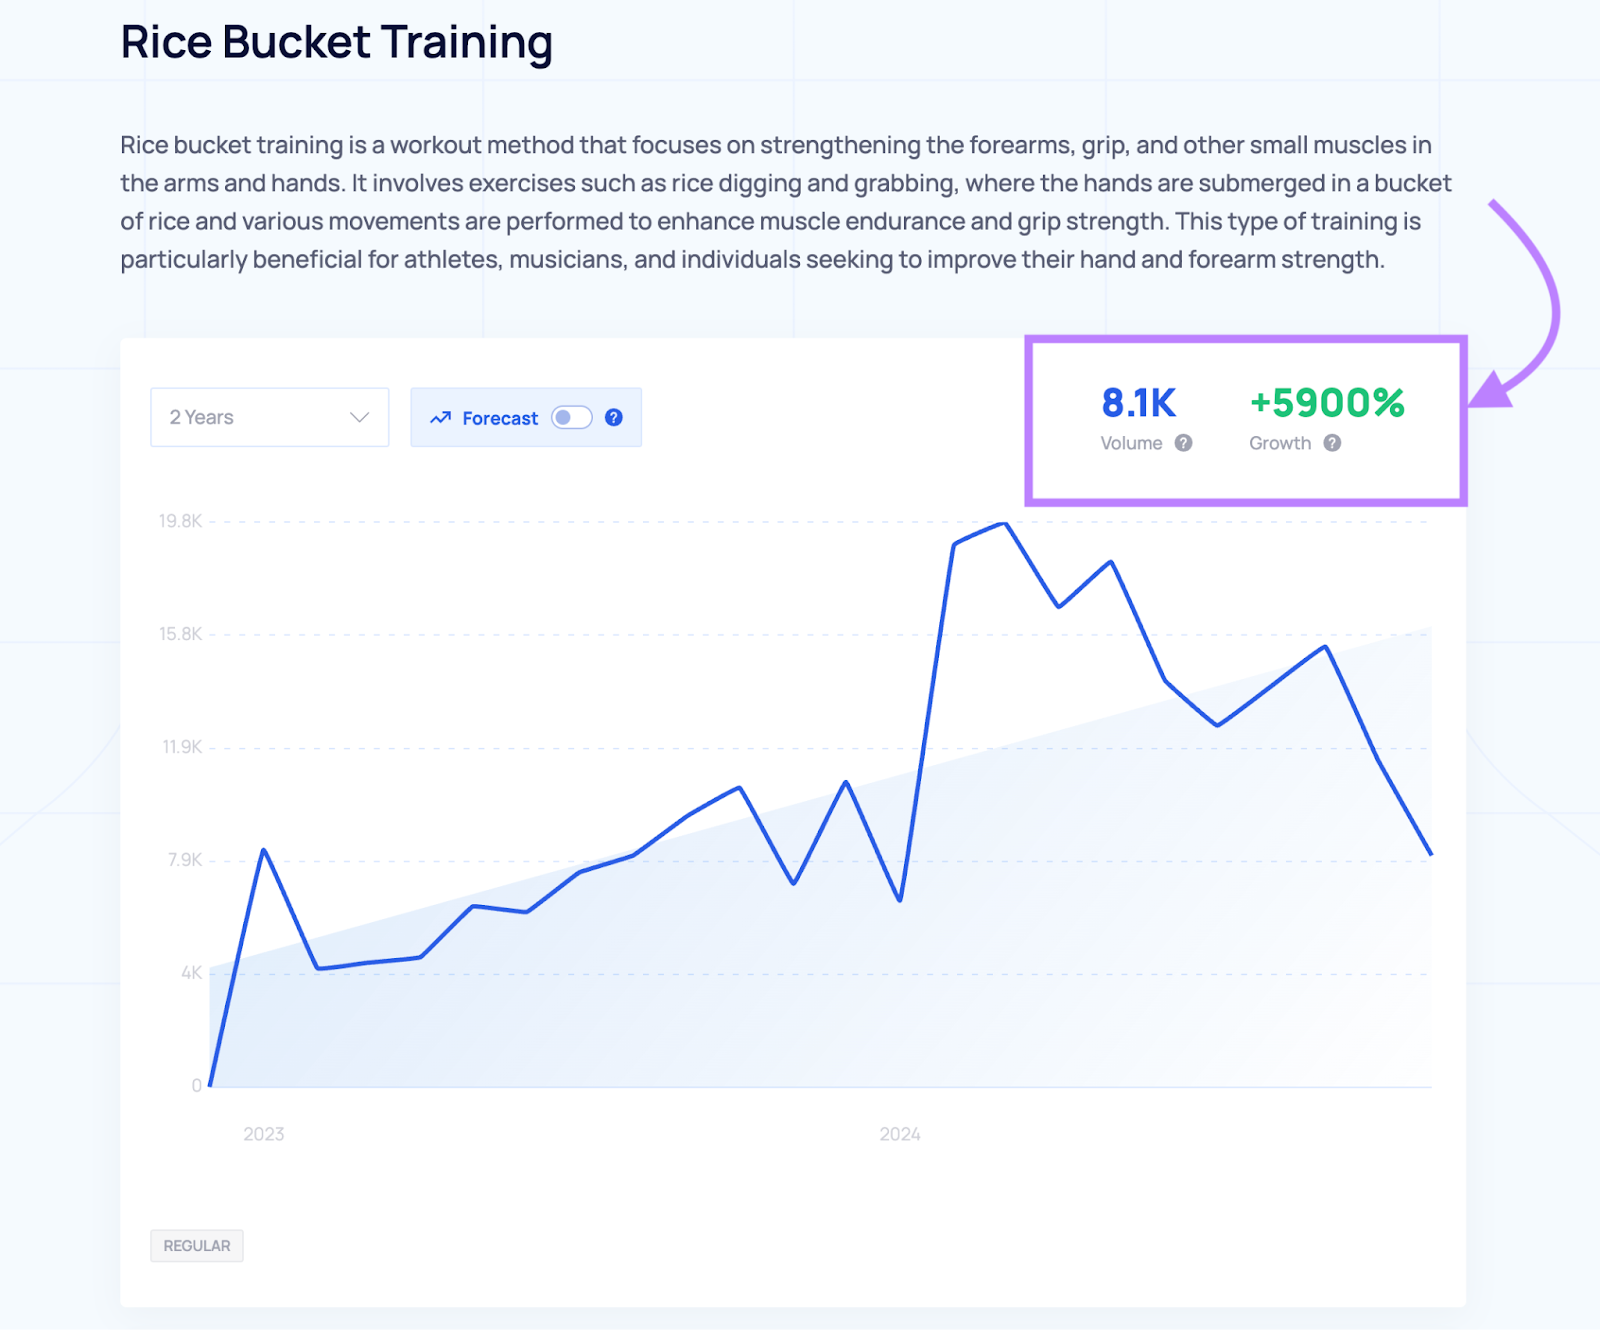Click the Forecast help question mark icon
The height and width of the screenshot is (1330, 1600).
(x=614, y=417)
